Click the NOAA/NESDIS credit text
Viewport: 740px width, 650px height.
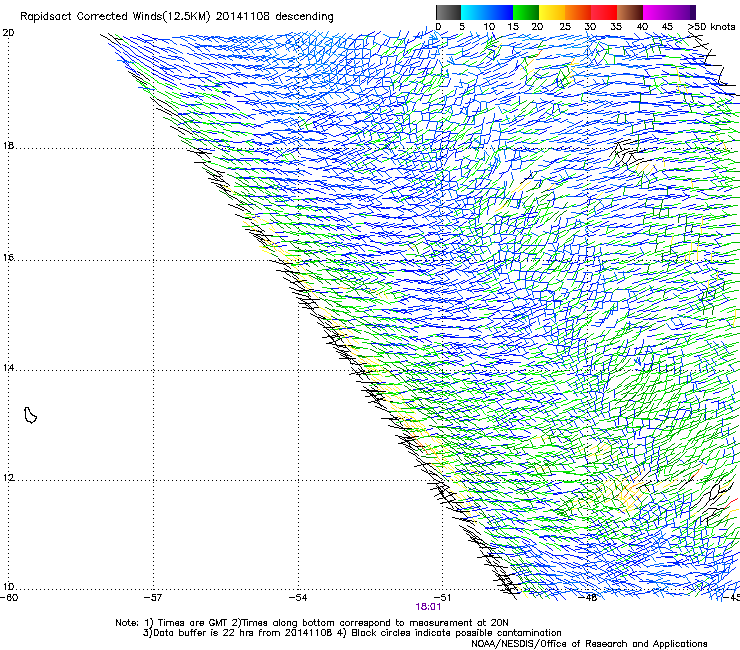point(589,643)
